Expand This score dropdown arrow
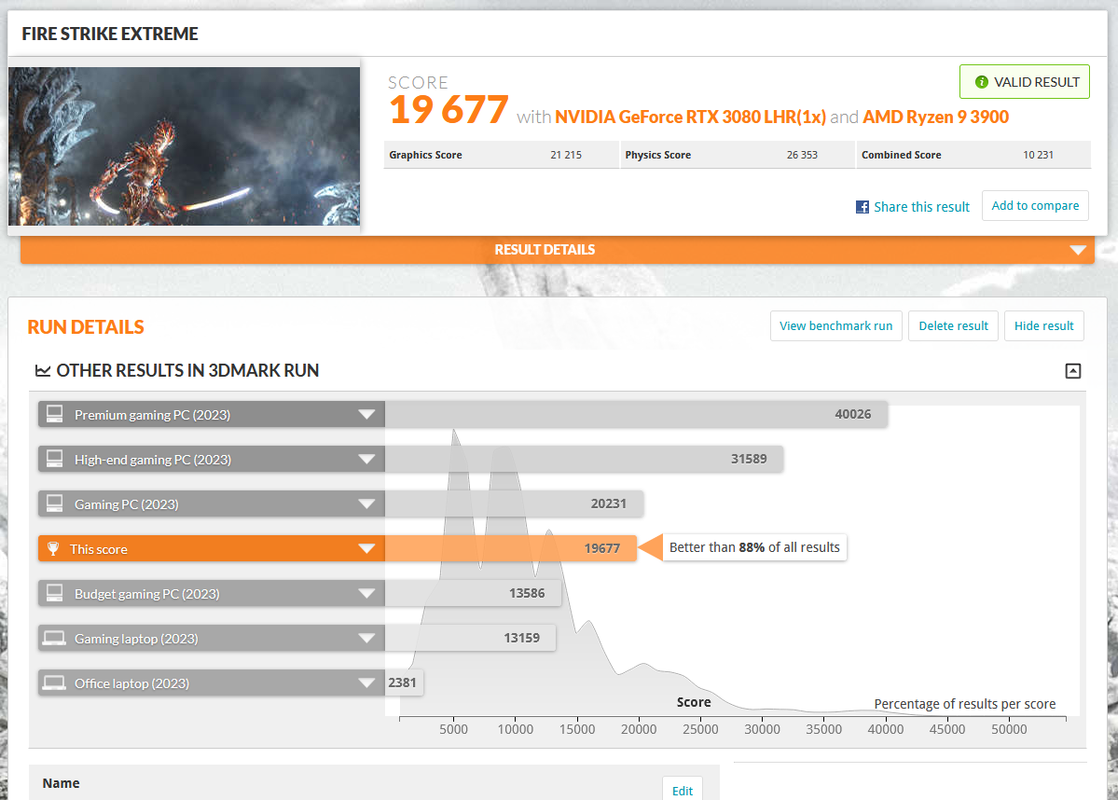The image size is (1118, 800). click(x=366, y=548)
